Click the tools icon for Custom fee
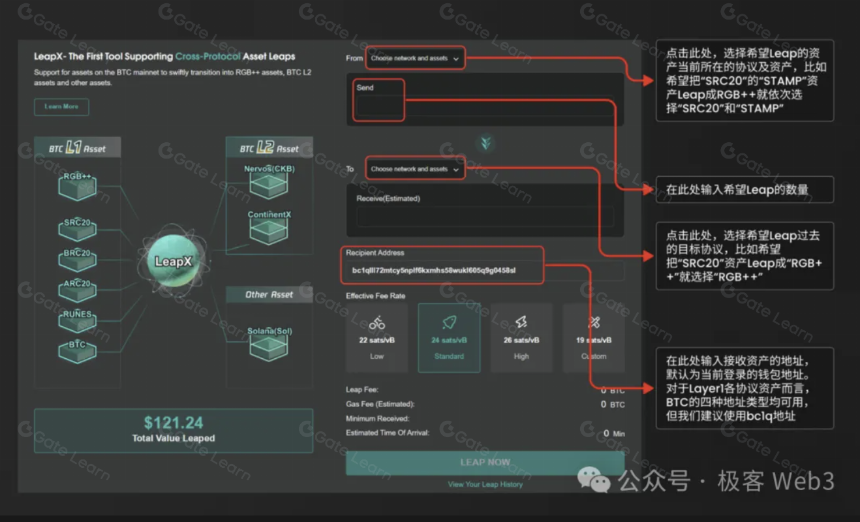 click(594, 322)
